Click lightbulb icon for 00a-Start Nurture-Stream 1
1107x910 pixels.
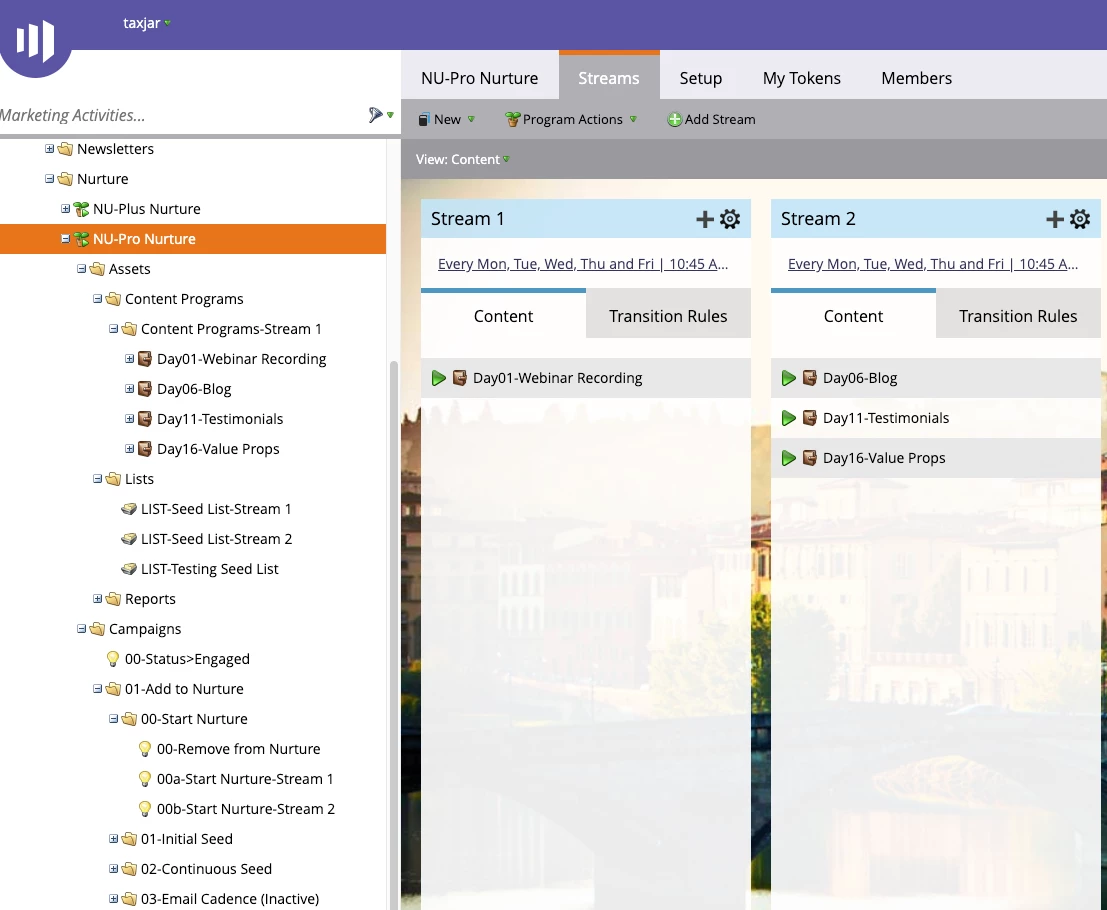[x=145, y=779]
